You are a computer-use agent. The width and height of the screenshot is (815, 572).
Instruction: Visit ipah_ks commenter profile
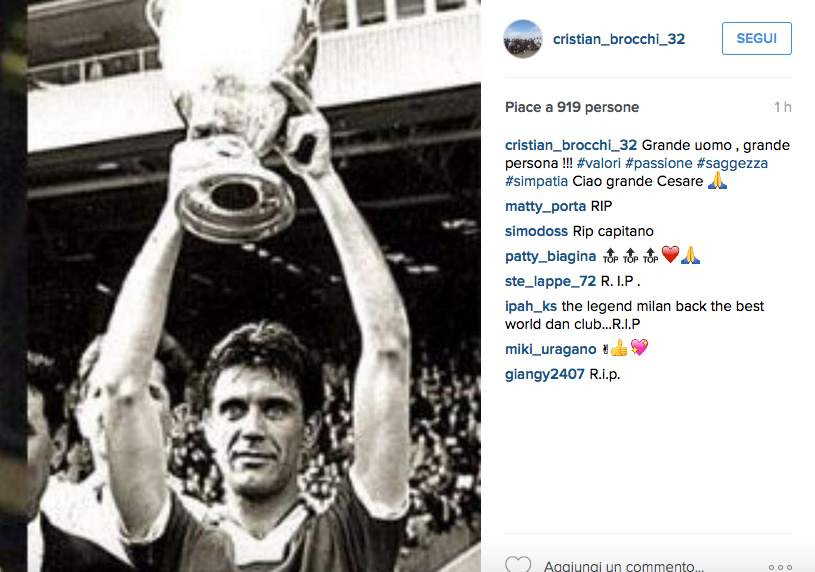[x=531, y=306]
